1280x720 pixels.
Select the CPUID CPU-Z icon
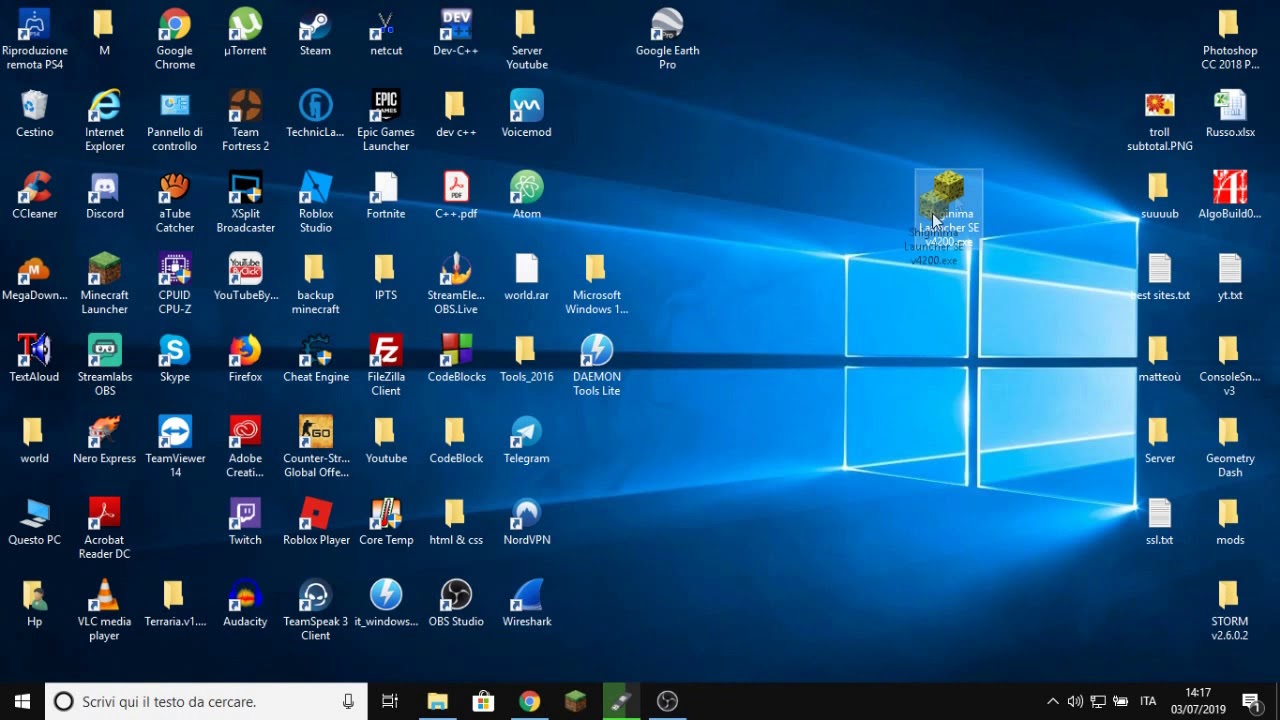click(x=175, y=285)
